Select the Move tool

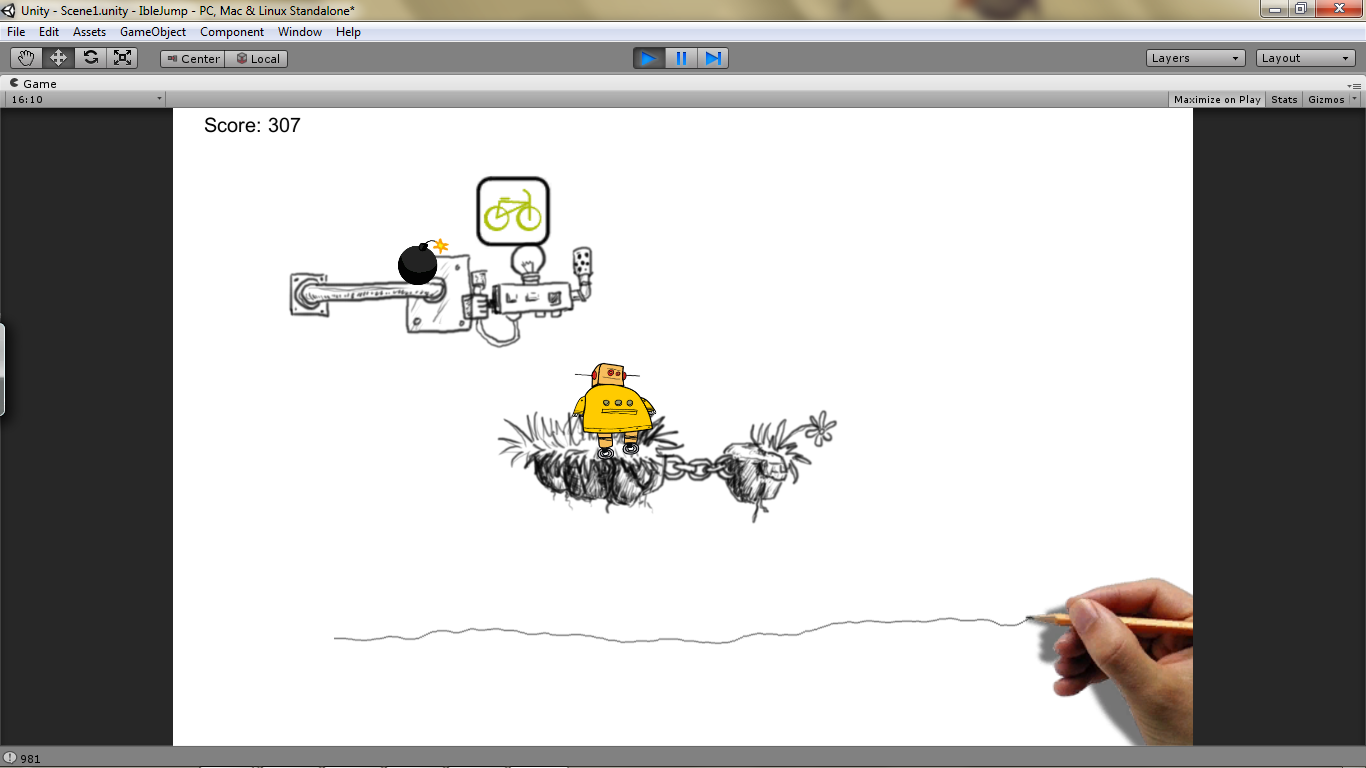pyautogui.click(x=58, y=58)
